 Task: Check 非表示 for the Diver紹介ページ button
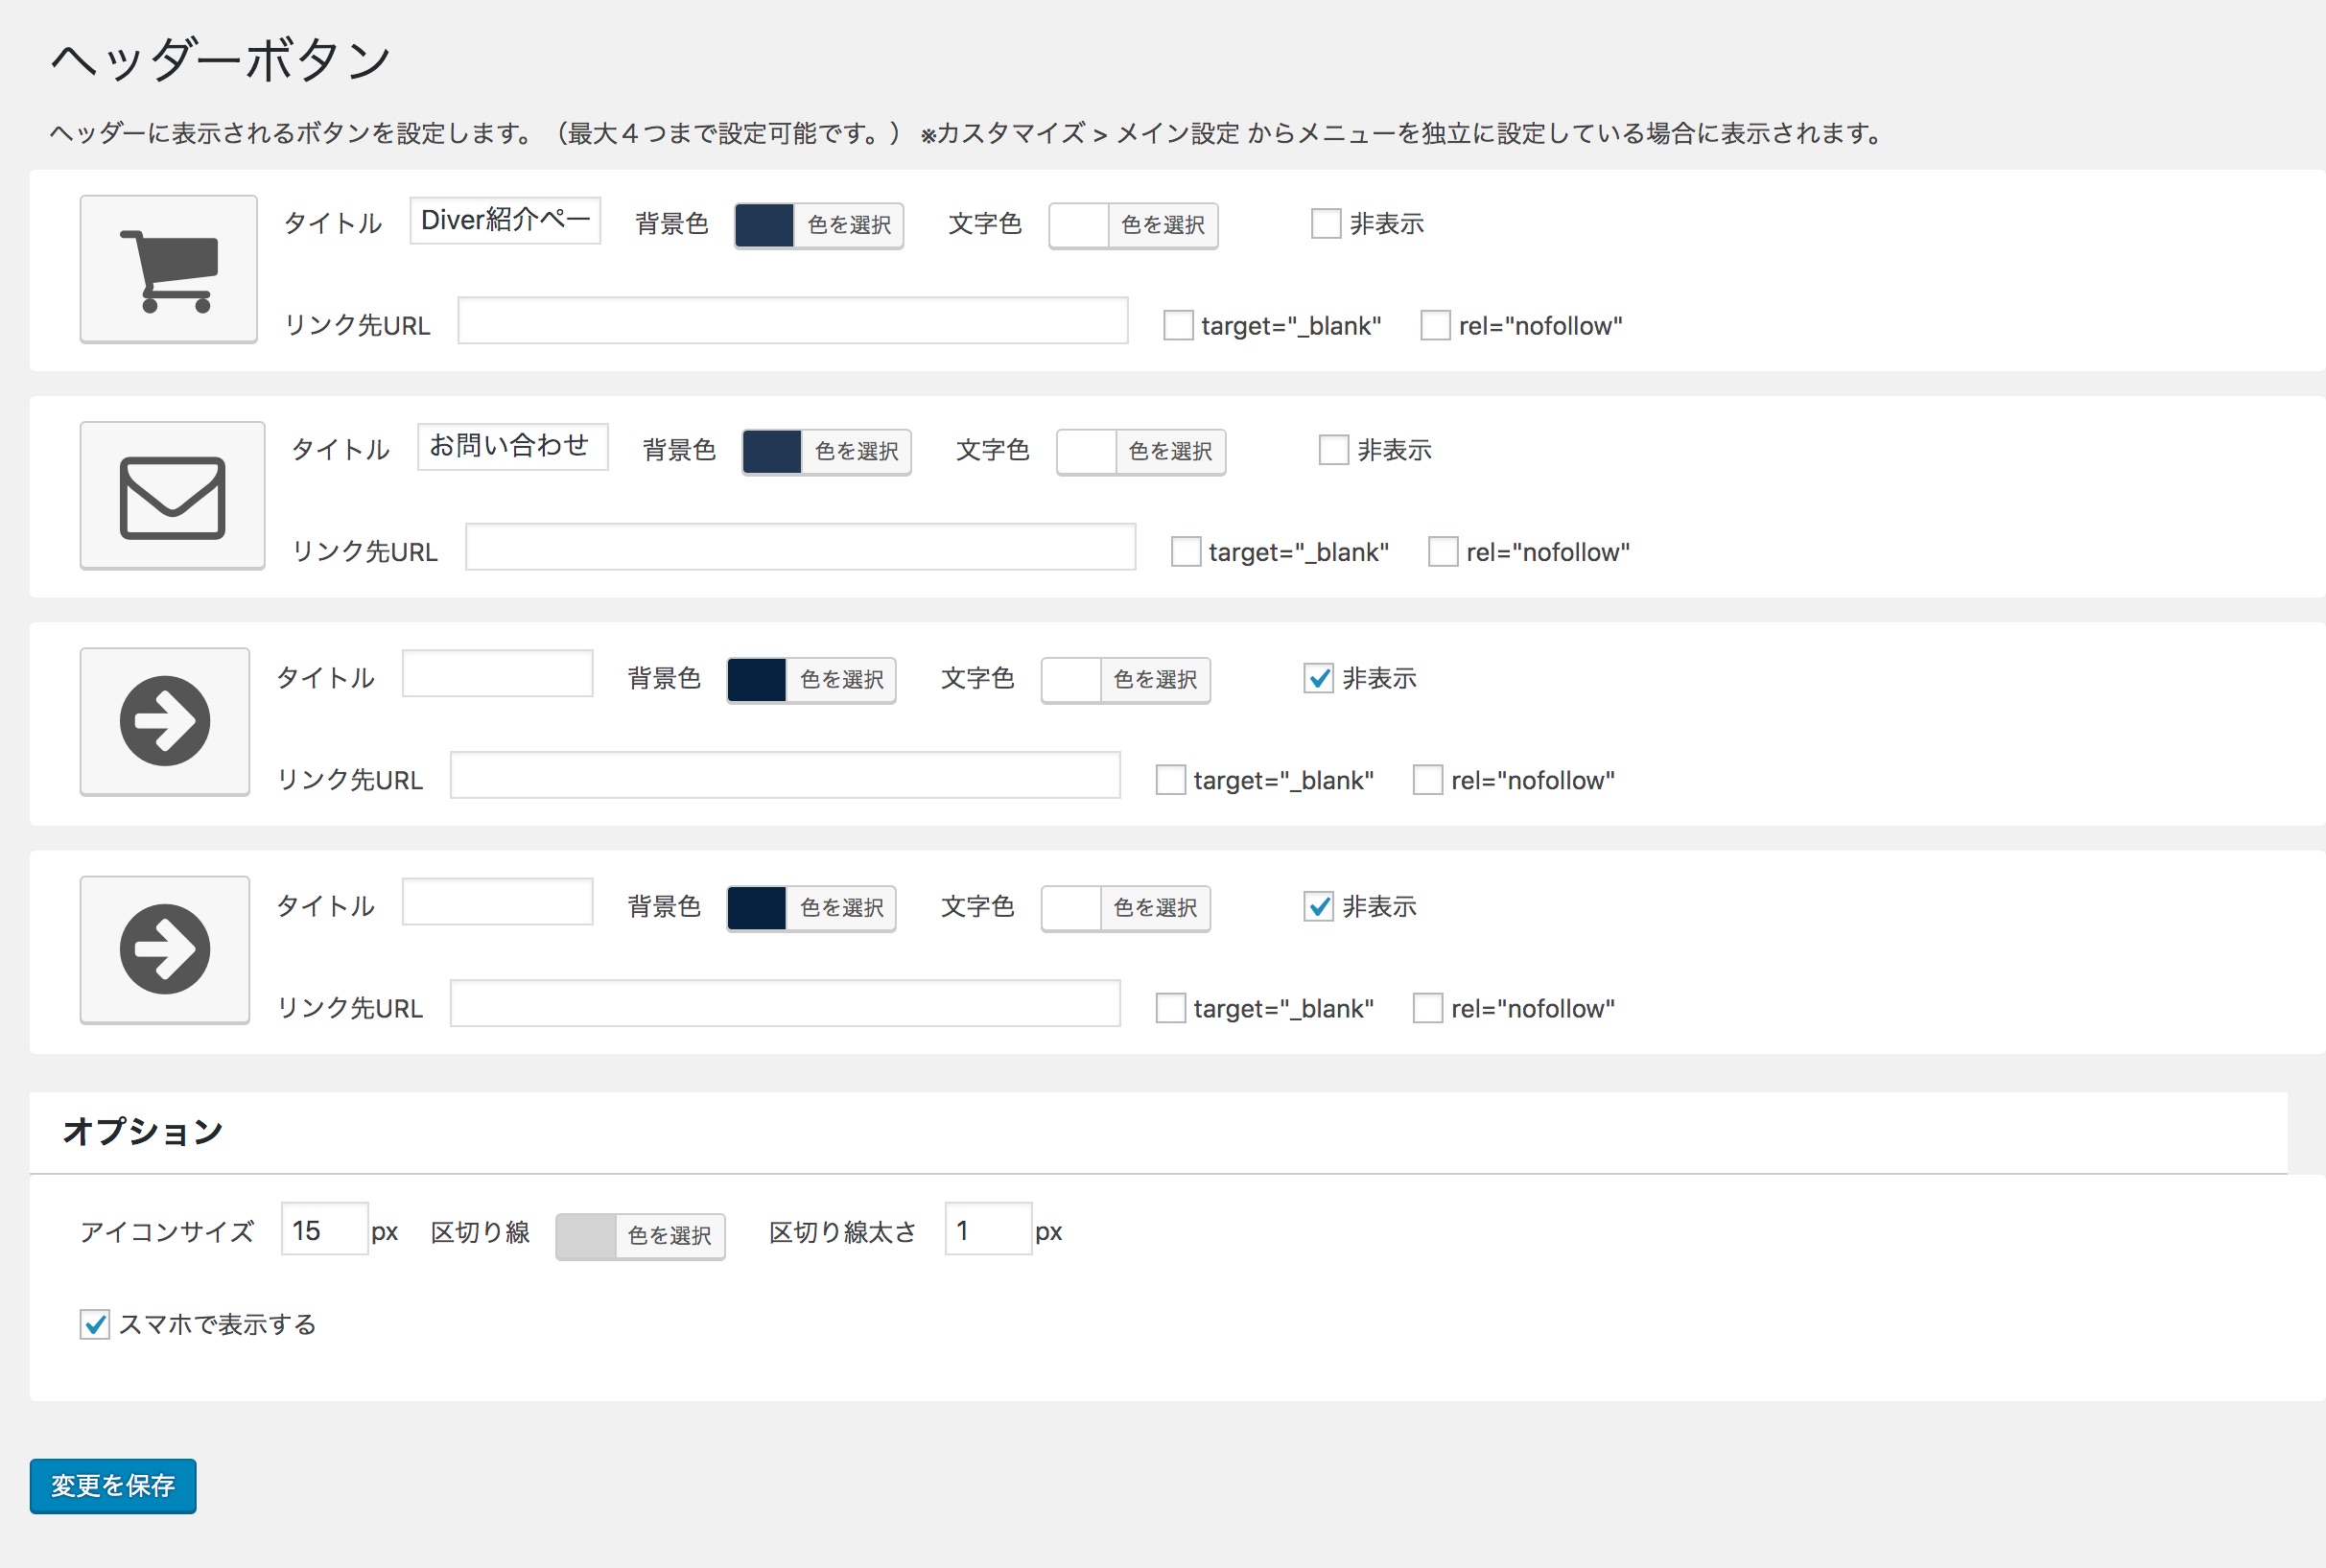pyautogui.click(x=1325, y=223)
